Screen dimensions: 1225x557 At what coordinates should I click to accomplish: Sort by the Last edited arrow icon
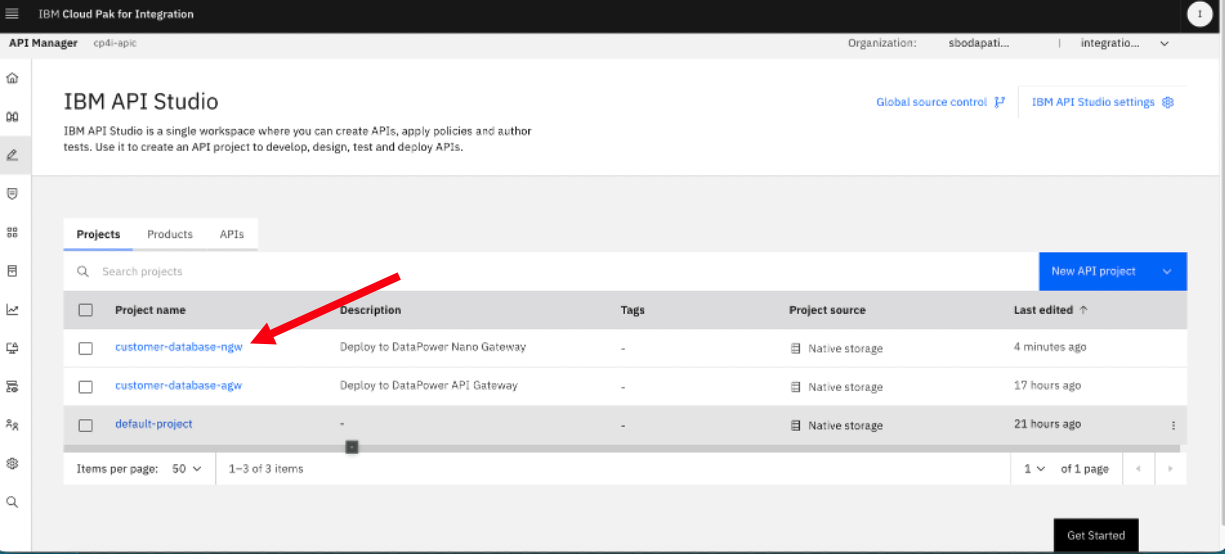1083,310
